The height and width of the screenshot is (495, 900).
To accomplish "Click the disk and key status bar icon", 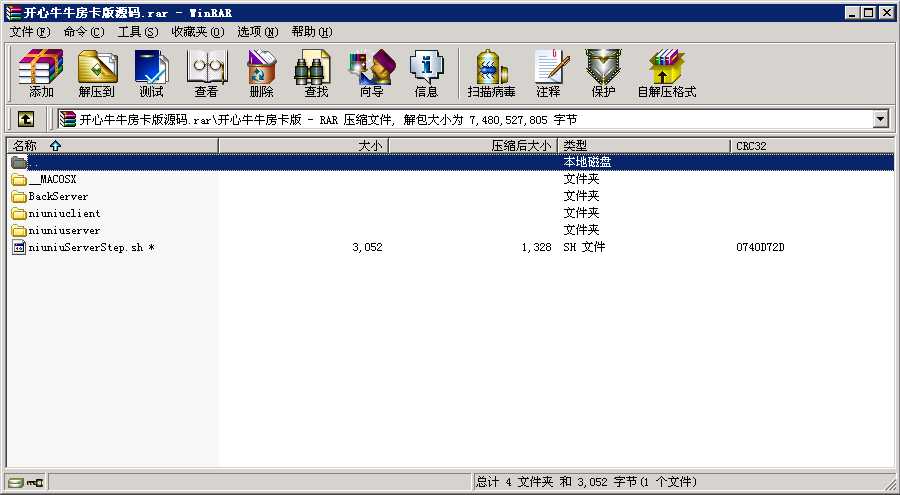I will click(x=26, y=482).
